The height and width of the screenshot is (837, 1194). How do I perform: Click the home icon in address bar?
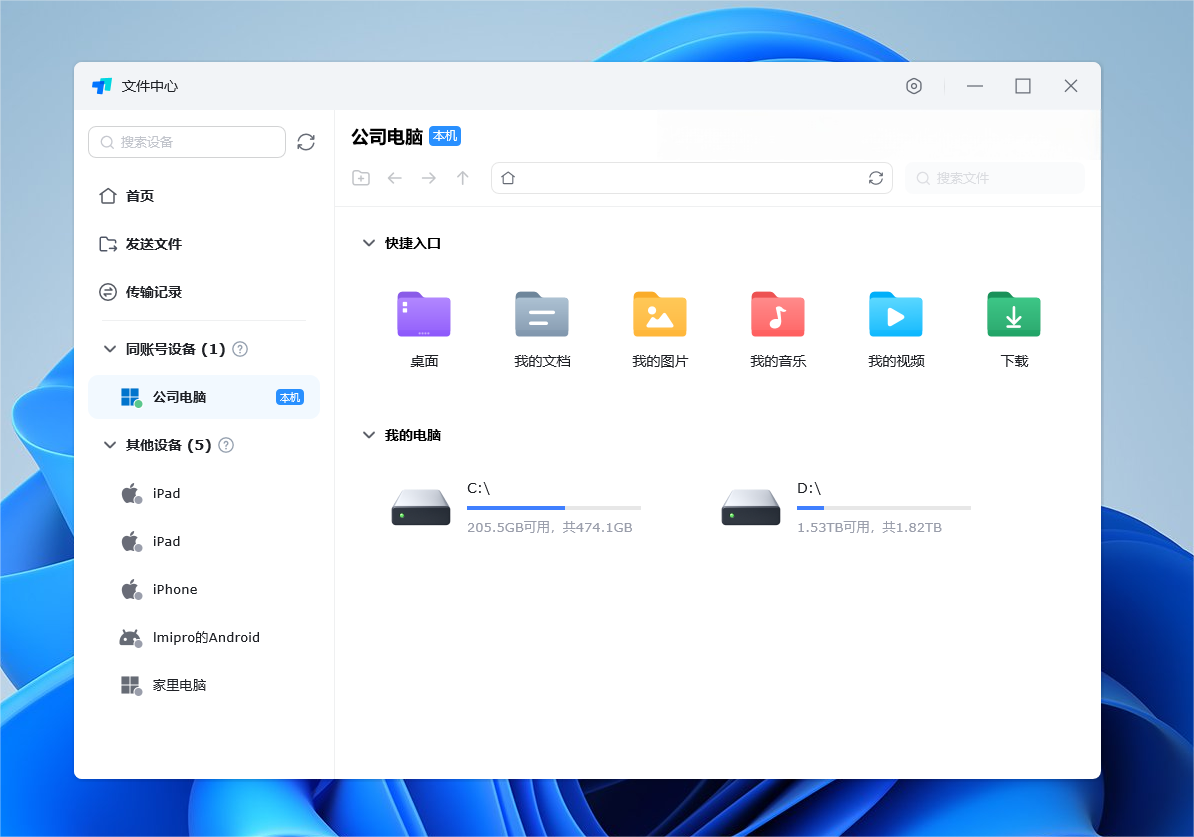(x=508, y=178)
